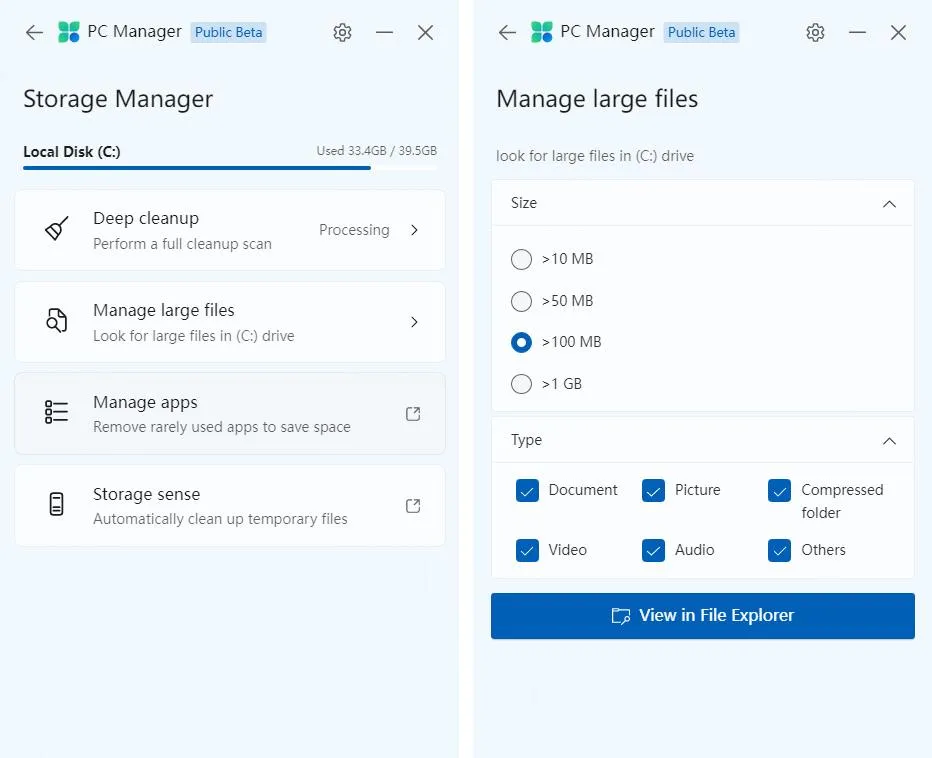Image resolution: width=932 pixels, height=758 pixels.
Task: Click PC Manager logo in Storage Manager window
Action: coord(69,32)
